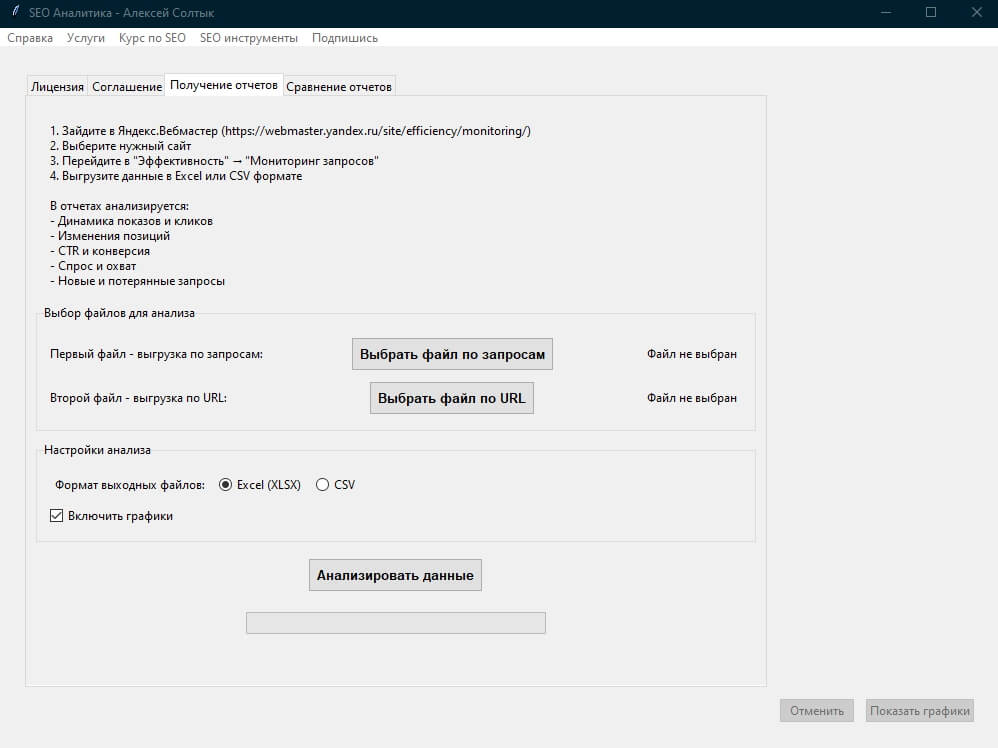Image resolution: width=998 pixels, height=748 pixels.
Task: Click the Отменить button
Action: [817, 710]
